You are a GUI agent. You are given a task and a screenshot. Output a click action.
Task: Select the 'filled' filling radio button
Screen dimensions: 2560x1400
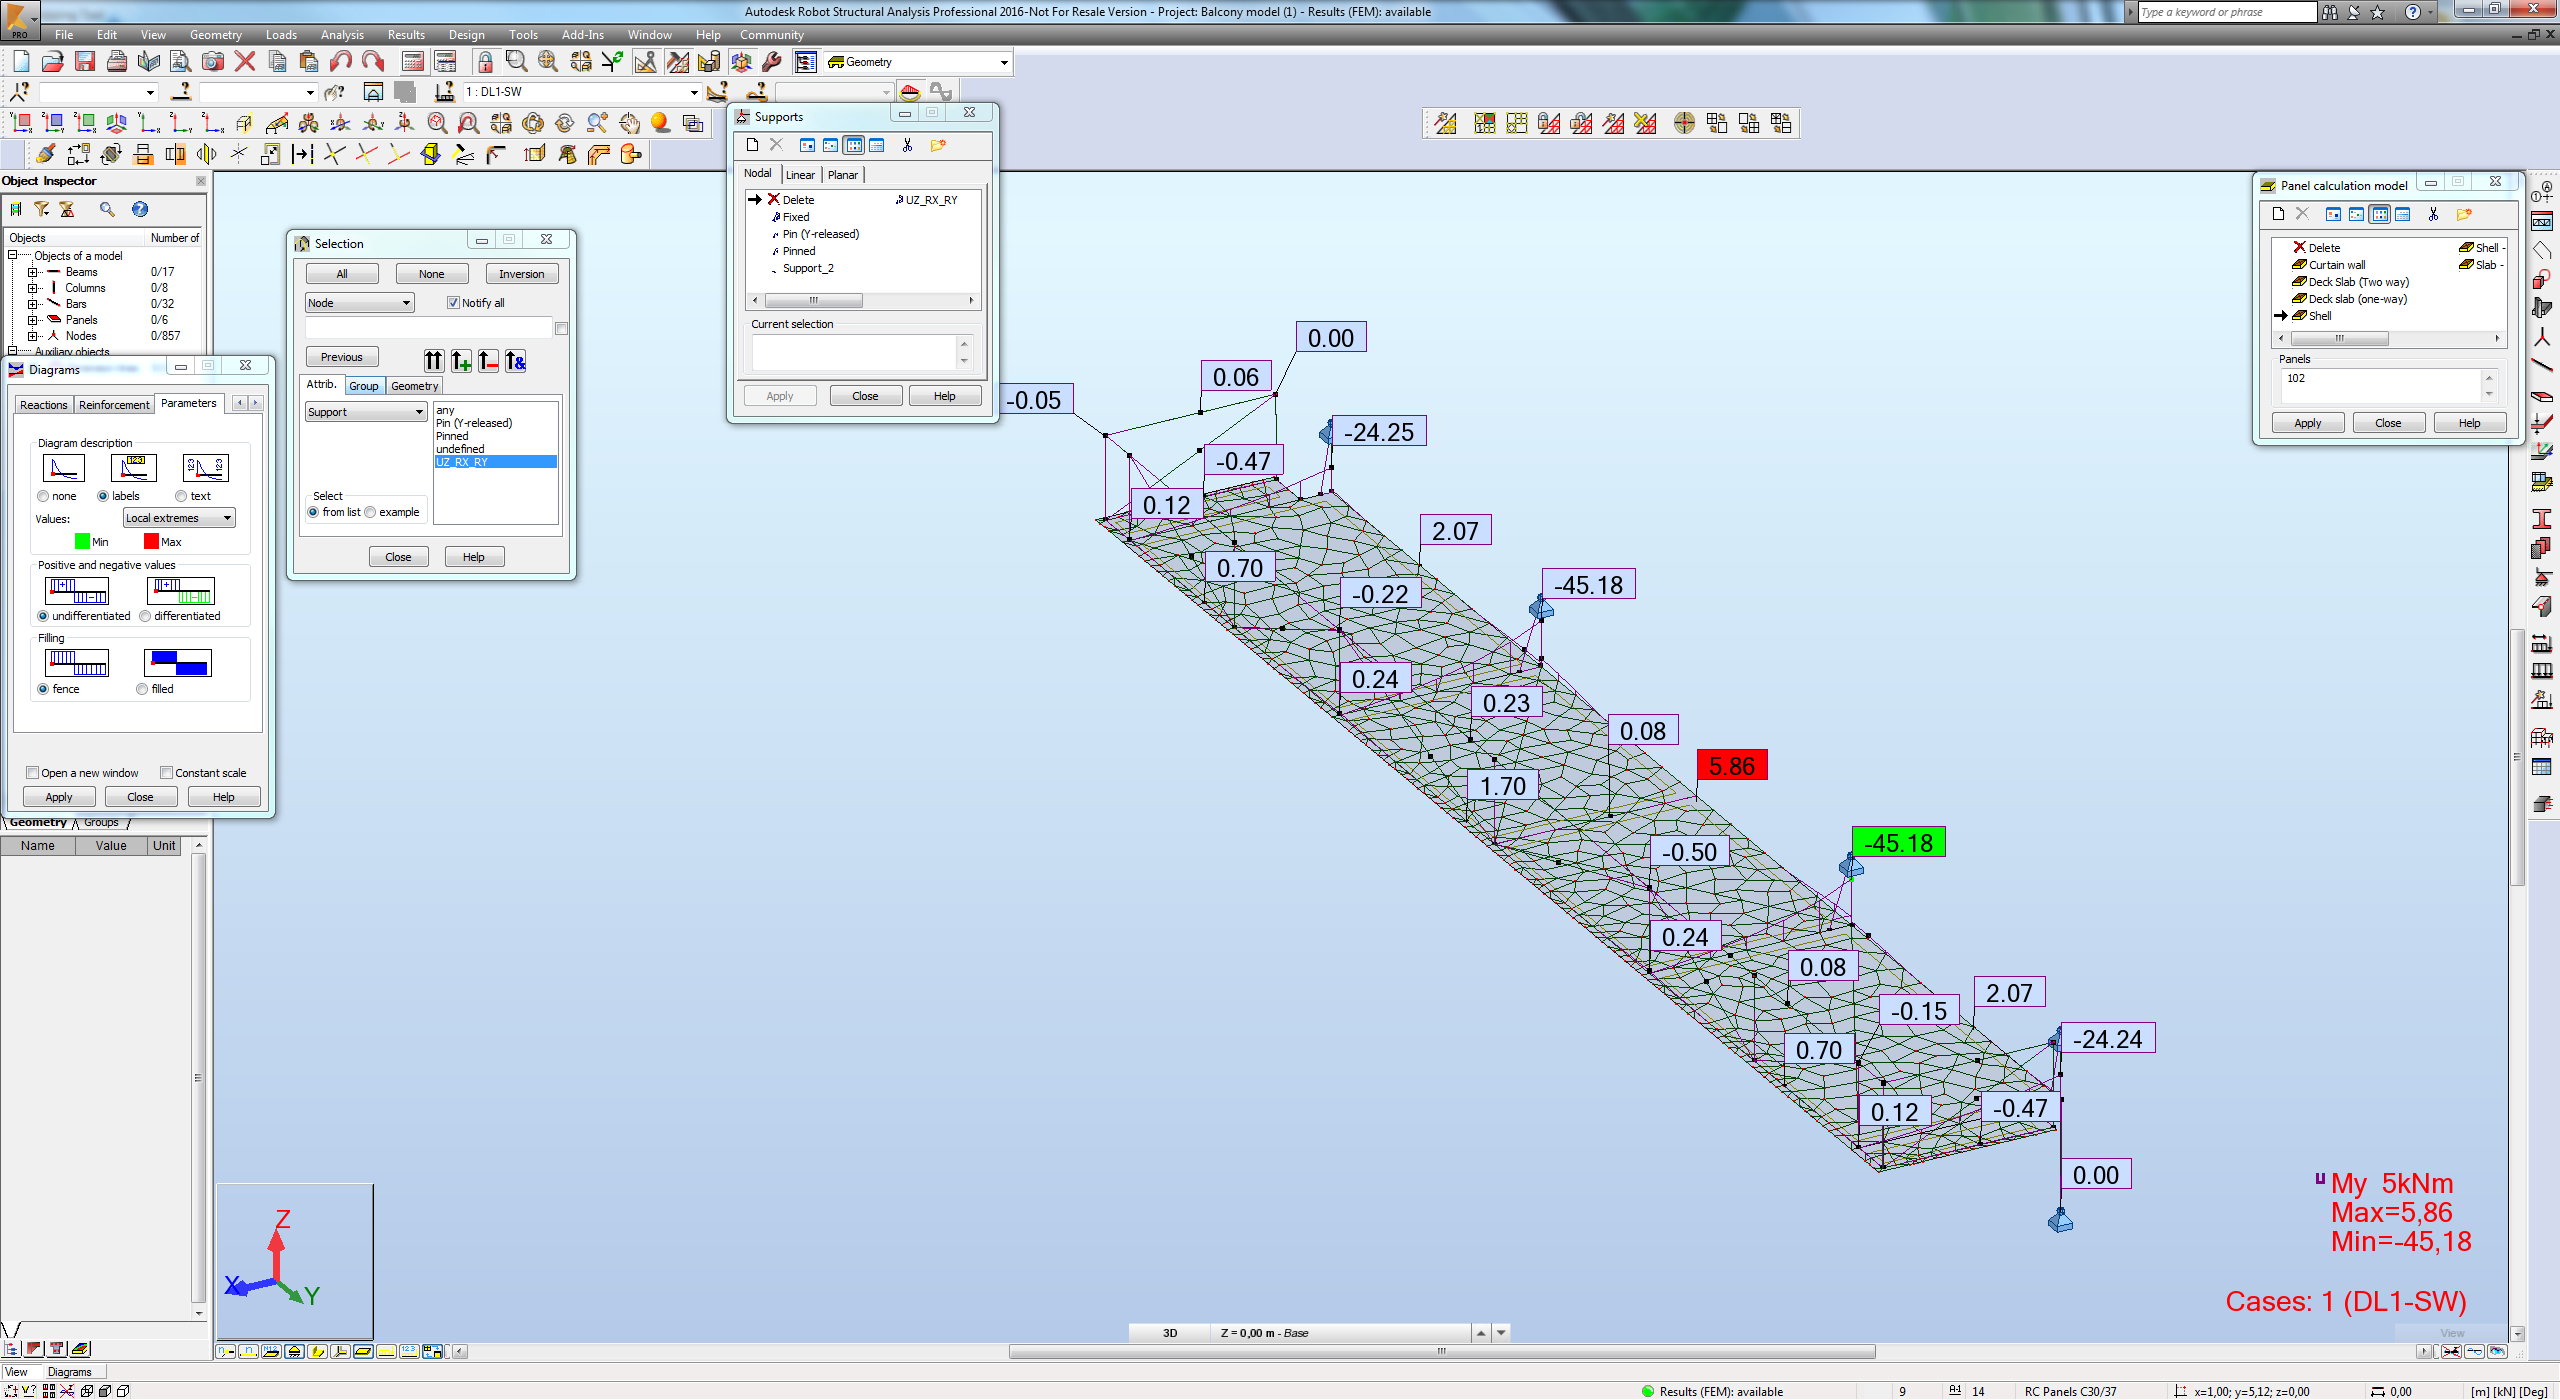(x=142, y=689)
